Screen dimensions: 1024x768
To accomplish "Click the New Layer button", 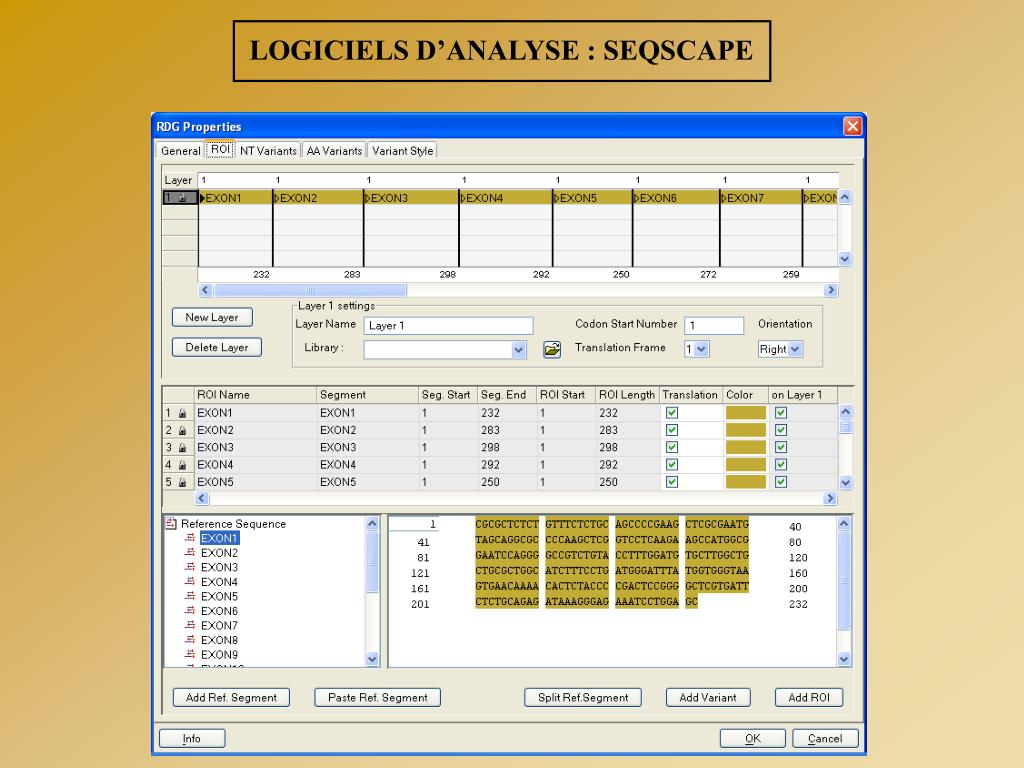I will tap(212, 317).
